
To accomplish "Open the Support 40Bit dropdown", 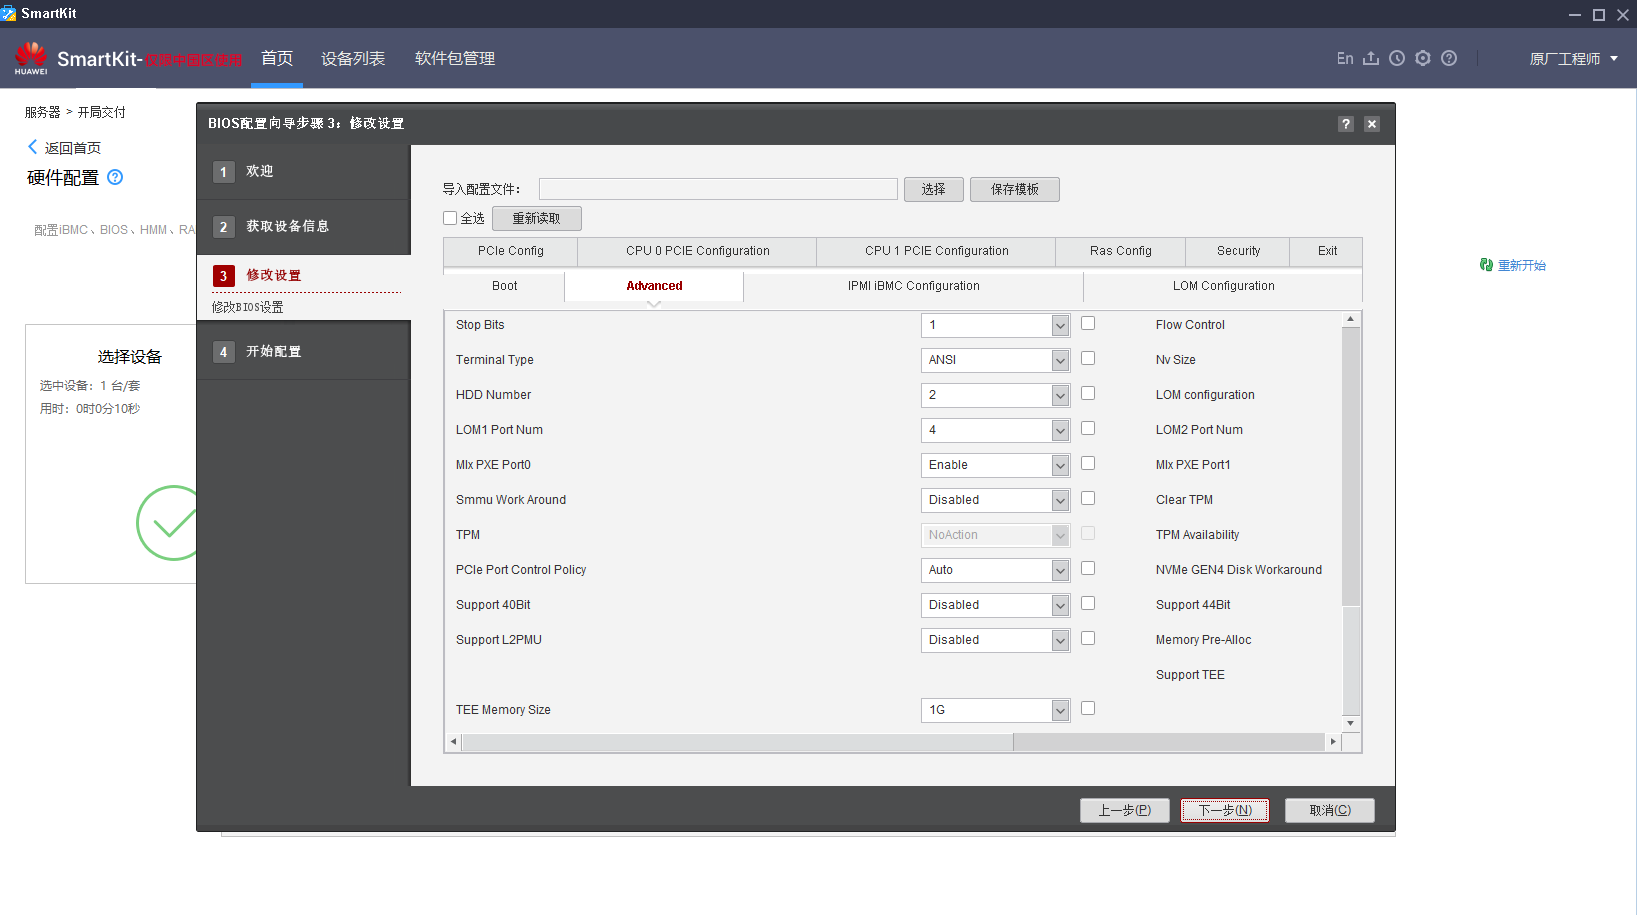I will [995, 605].
